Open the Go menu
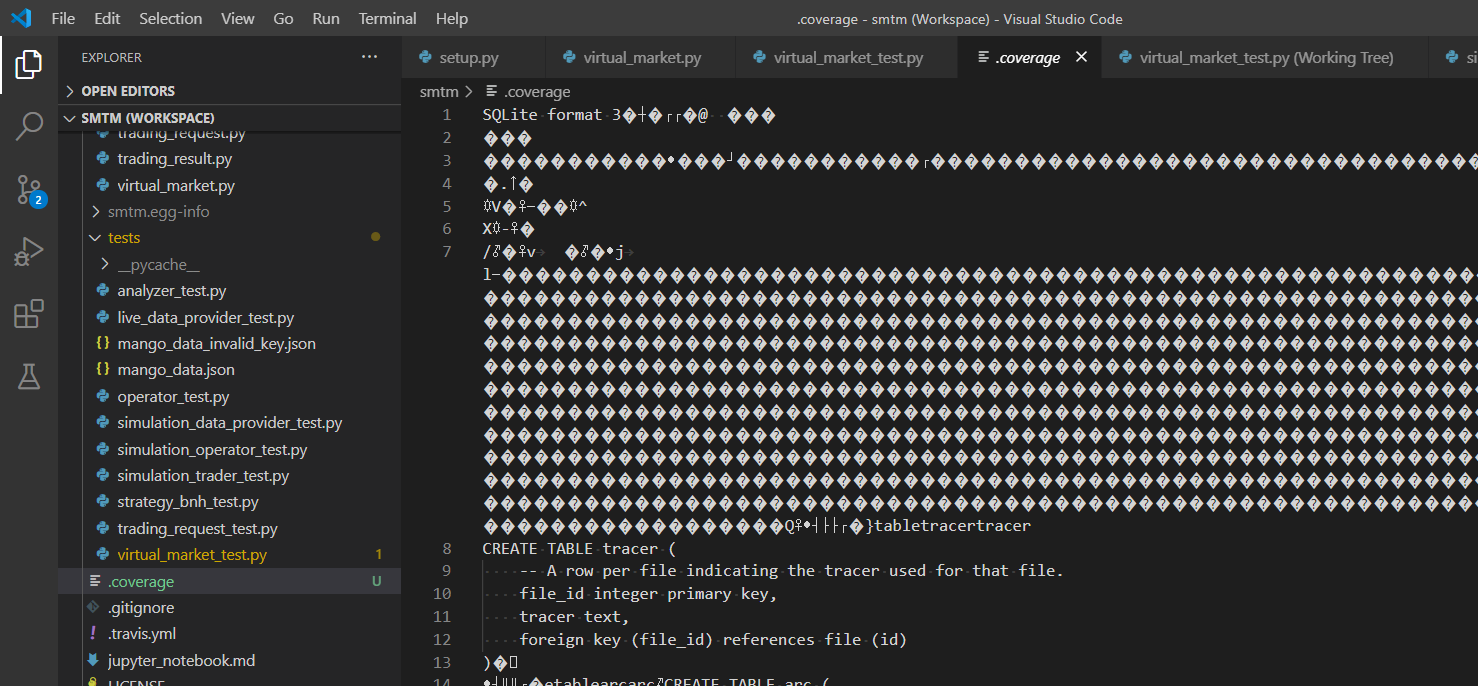This screenshot has height=686, width=1478. click(x=283, y=18)
